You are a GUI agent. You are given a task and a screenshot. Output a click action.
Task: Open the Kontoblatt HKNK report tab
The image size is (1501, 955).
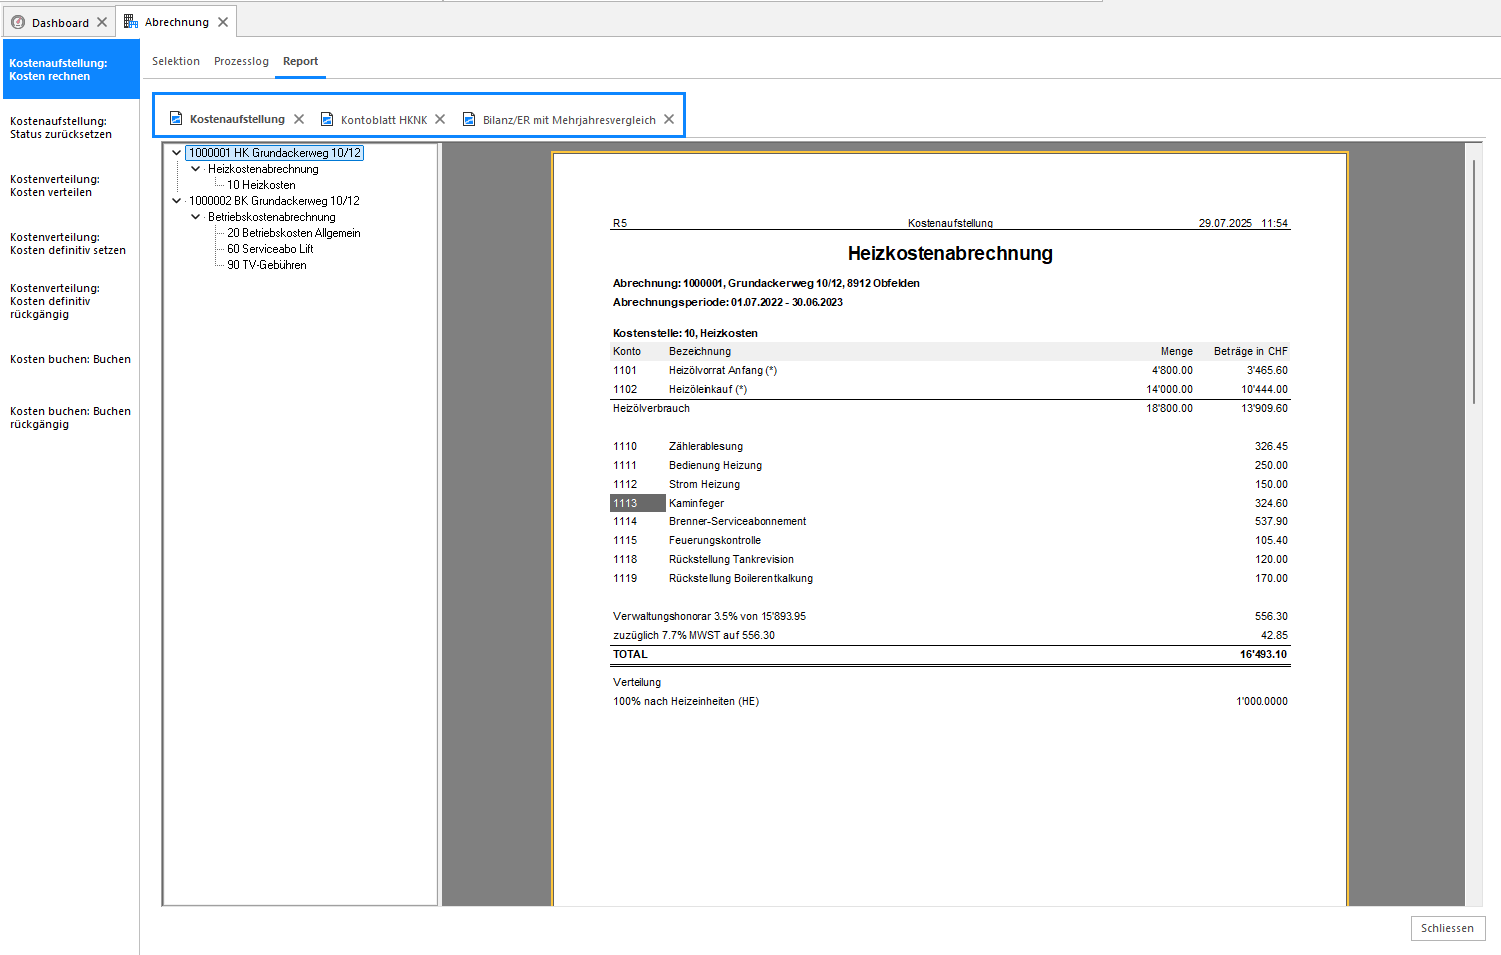tap(384, 120)
